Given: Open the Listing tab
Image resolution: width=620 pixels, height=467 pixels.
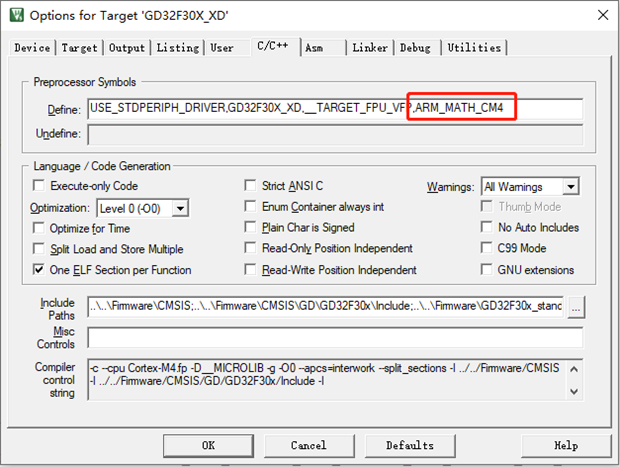Looking at the screenshot, I should [x=178, y=48].
